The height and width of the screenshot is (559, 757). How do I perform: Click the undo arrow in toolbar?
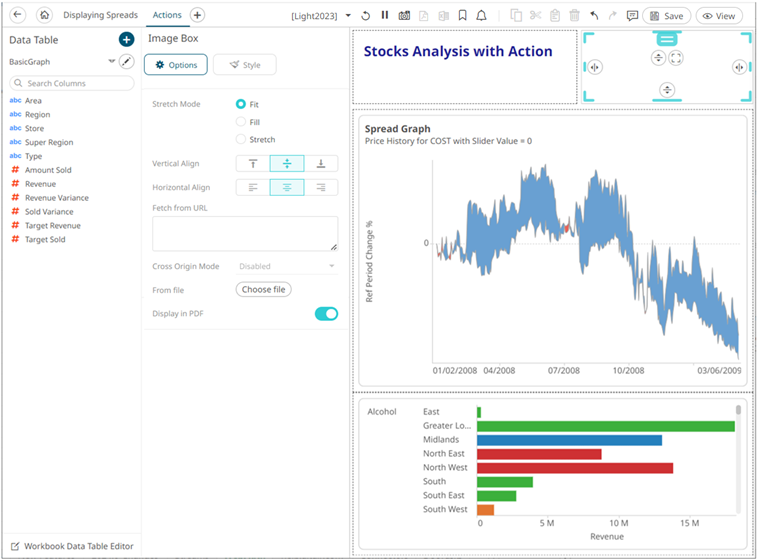pyautogui.click(x=595, y=16)
